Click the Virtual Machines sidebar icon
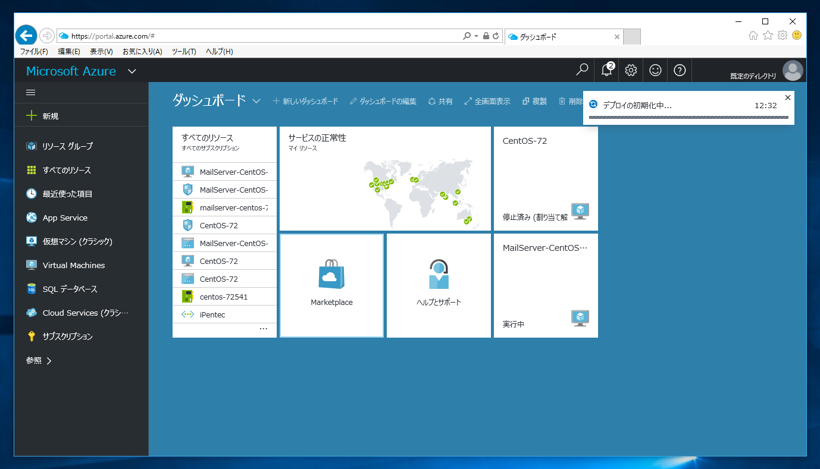This screenshot has height=469, width=820. (x=31, y=265)
